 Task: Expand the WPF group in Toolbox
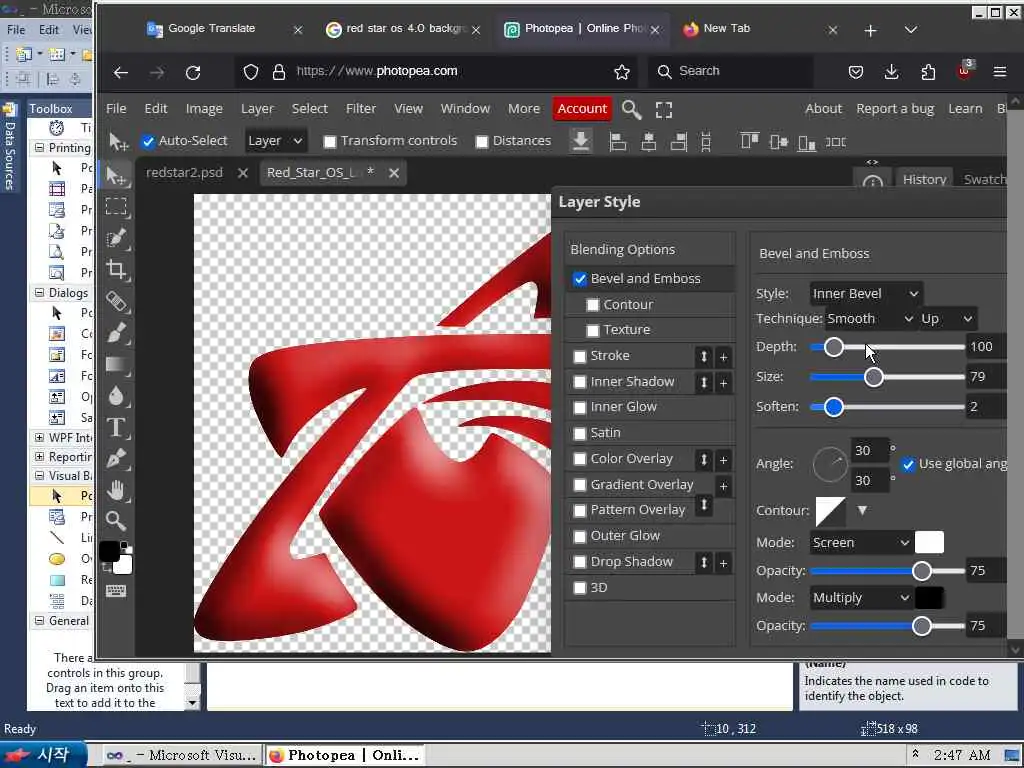pyautogui.click(x=39, y=438)
